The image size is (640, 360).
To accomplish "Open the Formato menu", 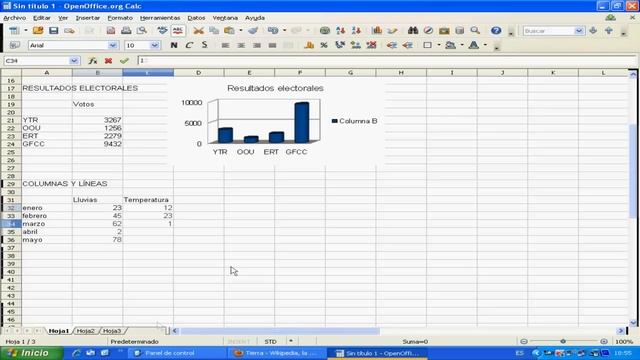I will 120,18.
